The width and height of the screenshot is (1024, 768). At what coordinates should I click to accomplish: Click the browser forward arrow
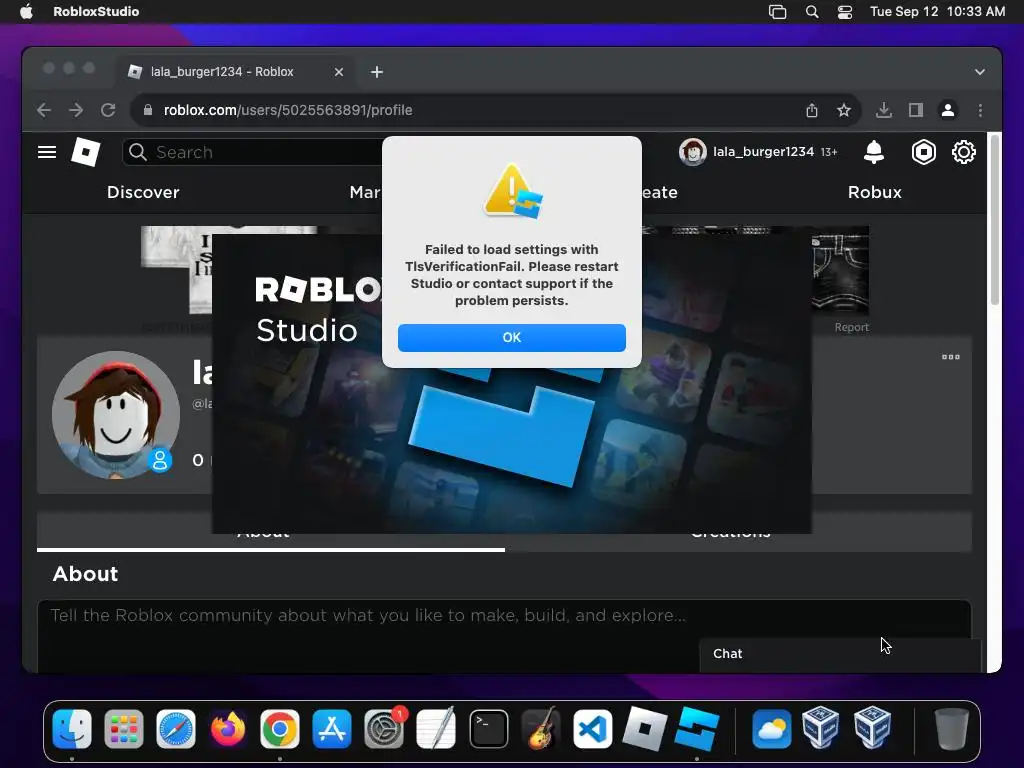(x=76, y=110)
